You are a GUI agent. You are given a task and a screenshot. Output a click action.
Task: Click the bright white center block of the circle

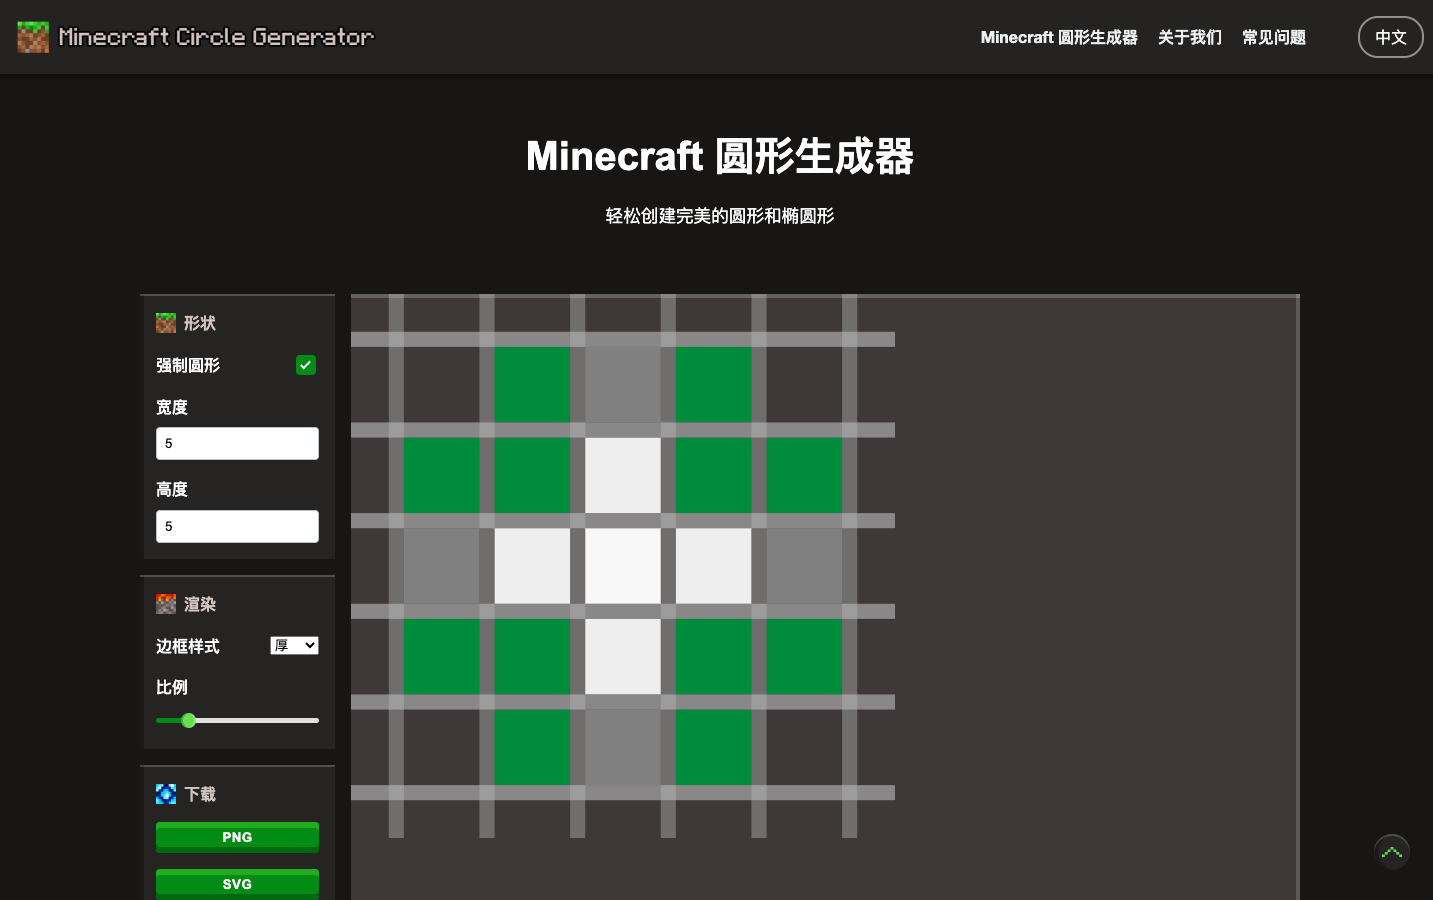(x=622, y=566)
